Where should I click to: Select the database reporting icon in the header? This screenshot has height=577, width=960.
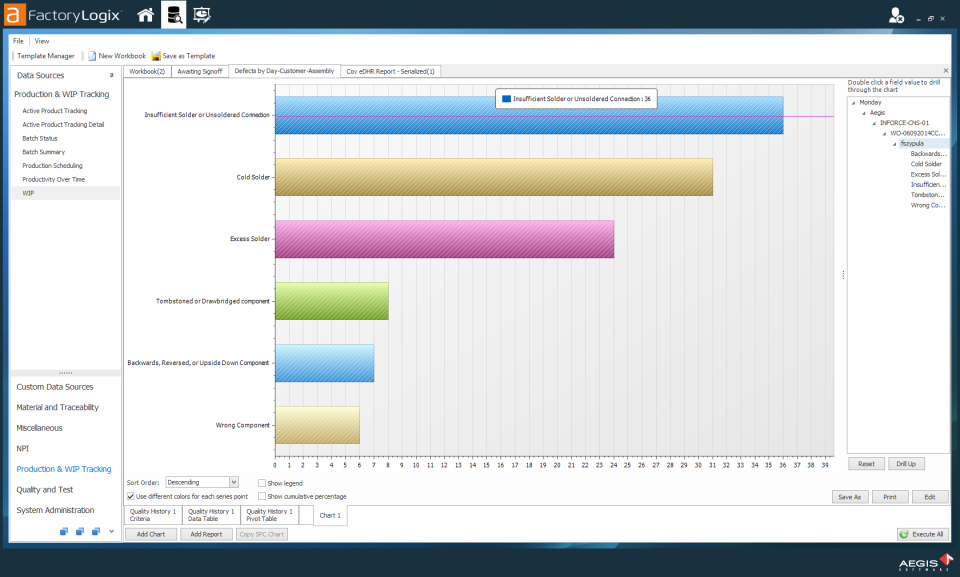pyautogui.click(x=172, y=15)
